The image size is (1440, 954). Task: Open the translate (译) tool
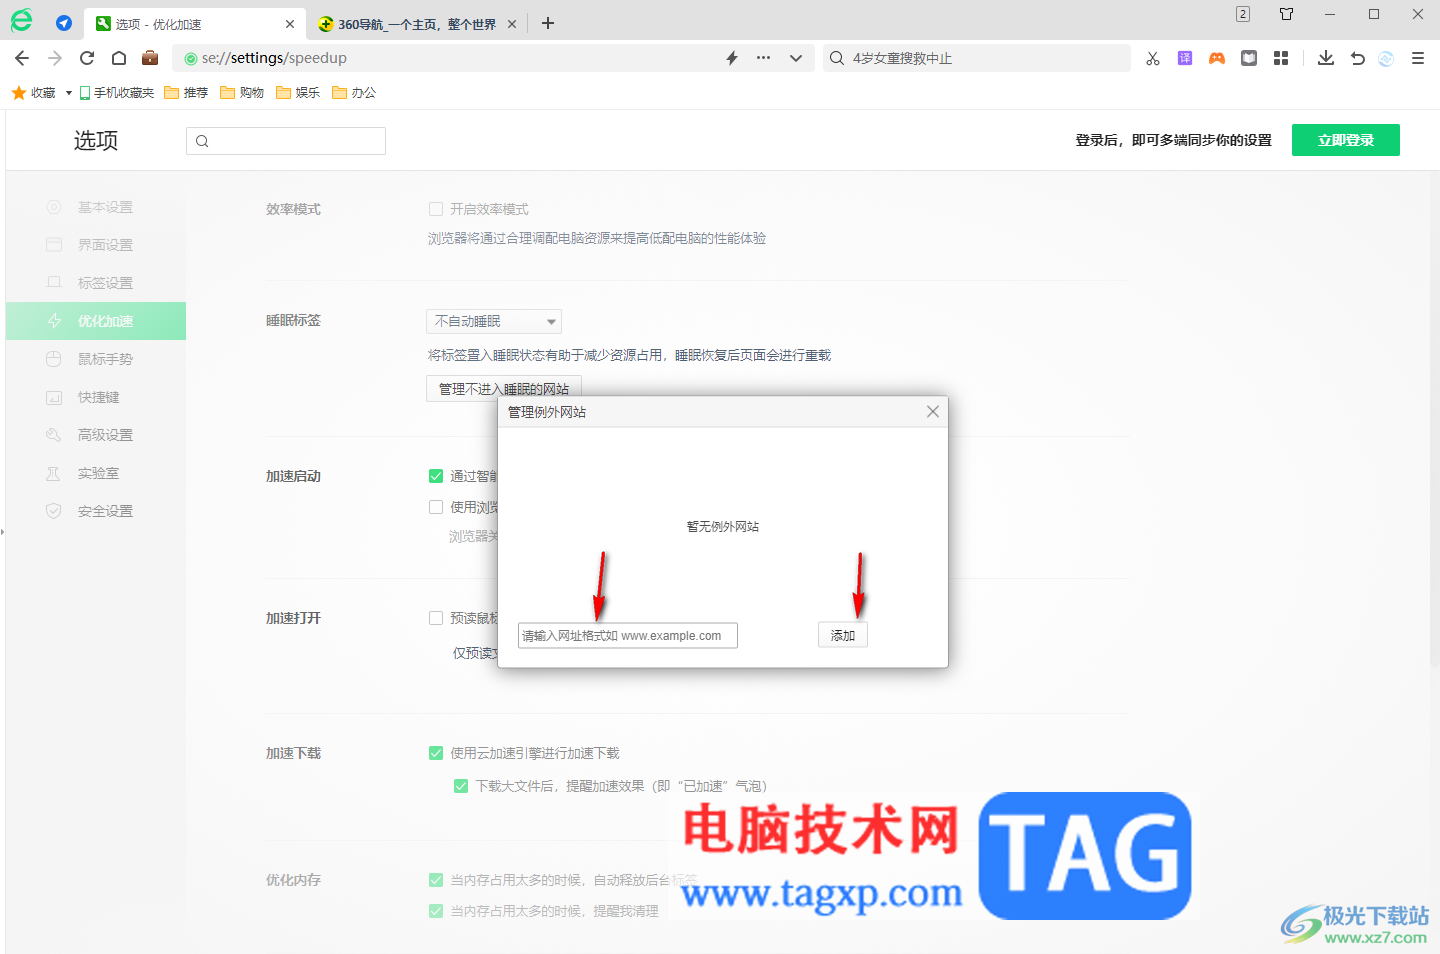(1184, 58)
